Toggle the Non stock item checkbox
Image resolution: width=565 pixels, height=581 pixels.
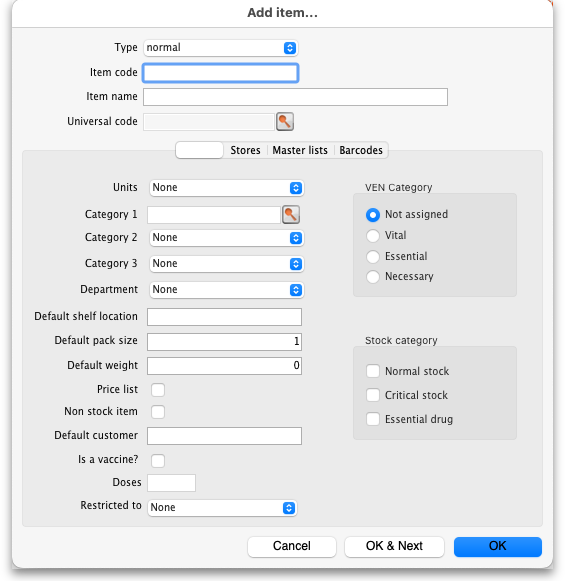coord(158,412)
